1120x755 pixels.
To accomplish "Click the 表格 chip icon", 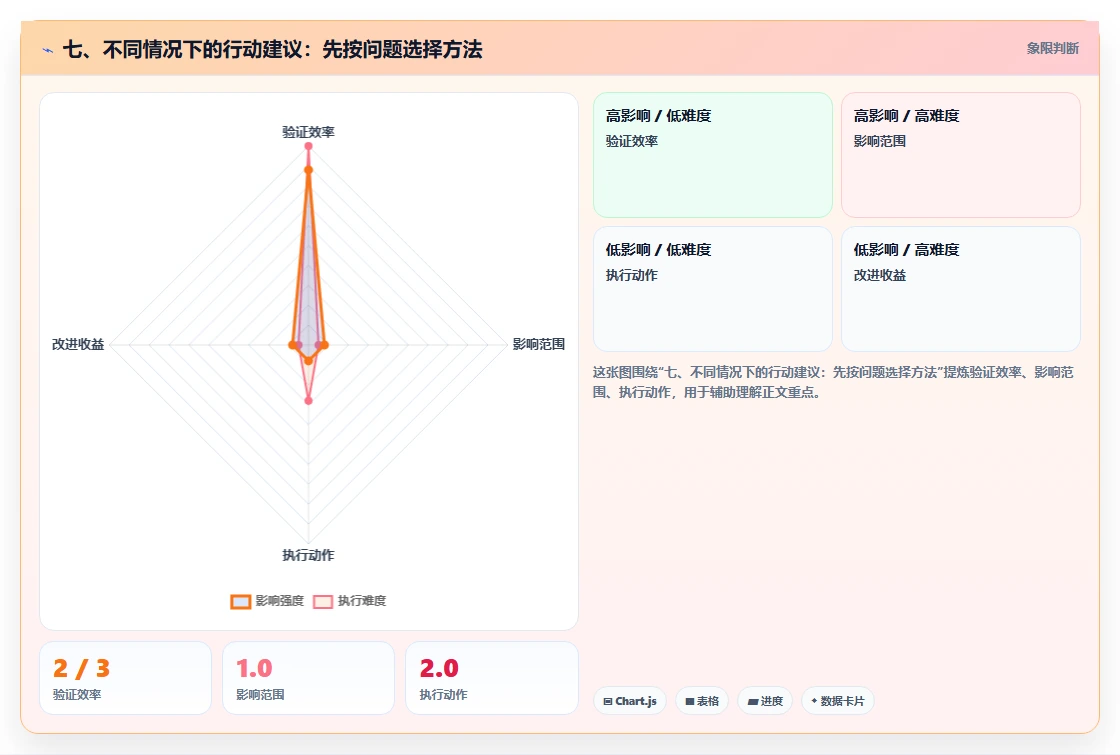I will pyautogui.click(x=690, y=701).
